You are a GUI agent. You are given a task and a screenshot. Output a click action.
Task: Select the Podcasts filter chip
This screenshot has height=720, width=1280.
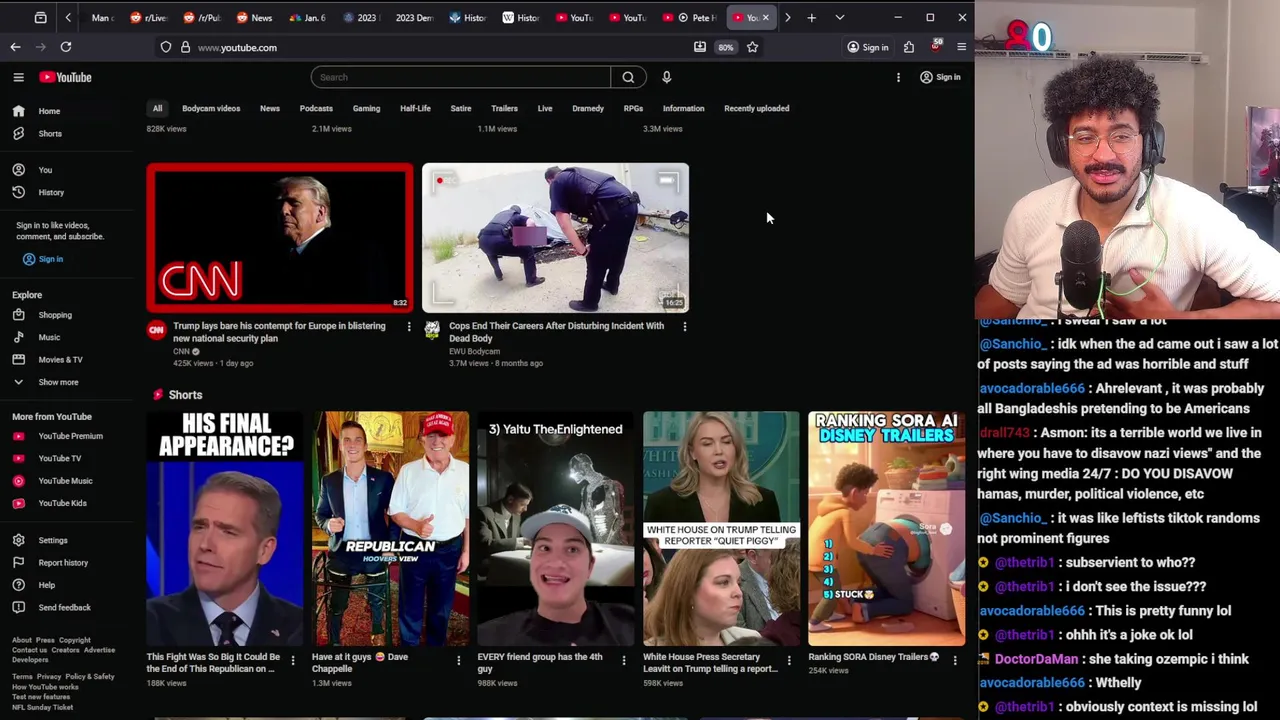[x=316, y=108]
